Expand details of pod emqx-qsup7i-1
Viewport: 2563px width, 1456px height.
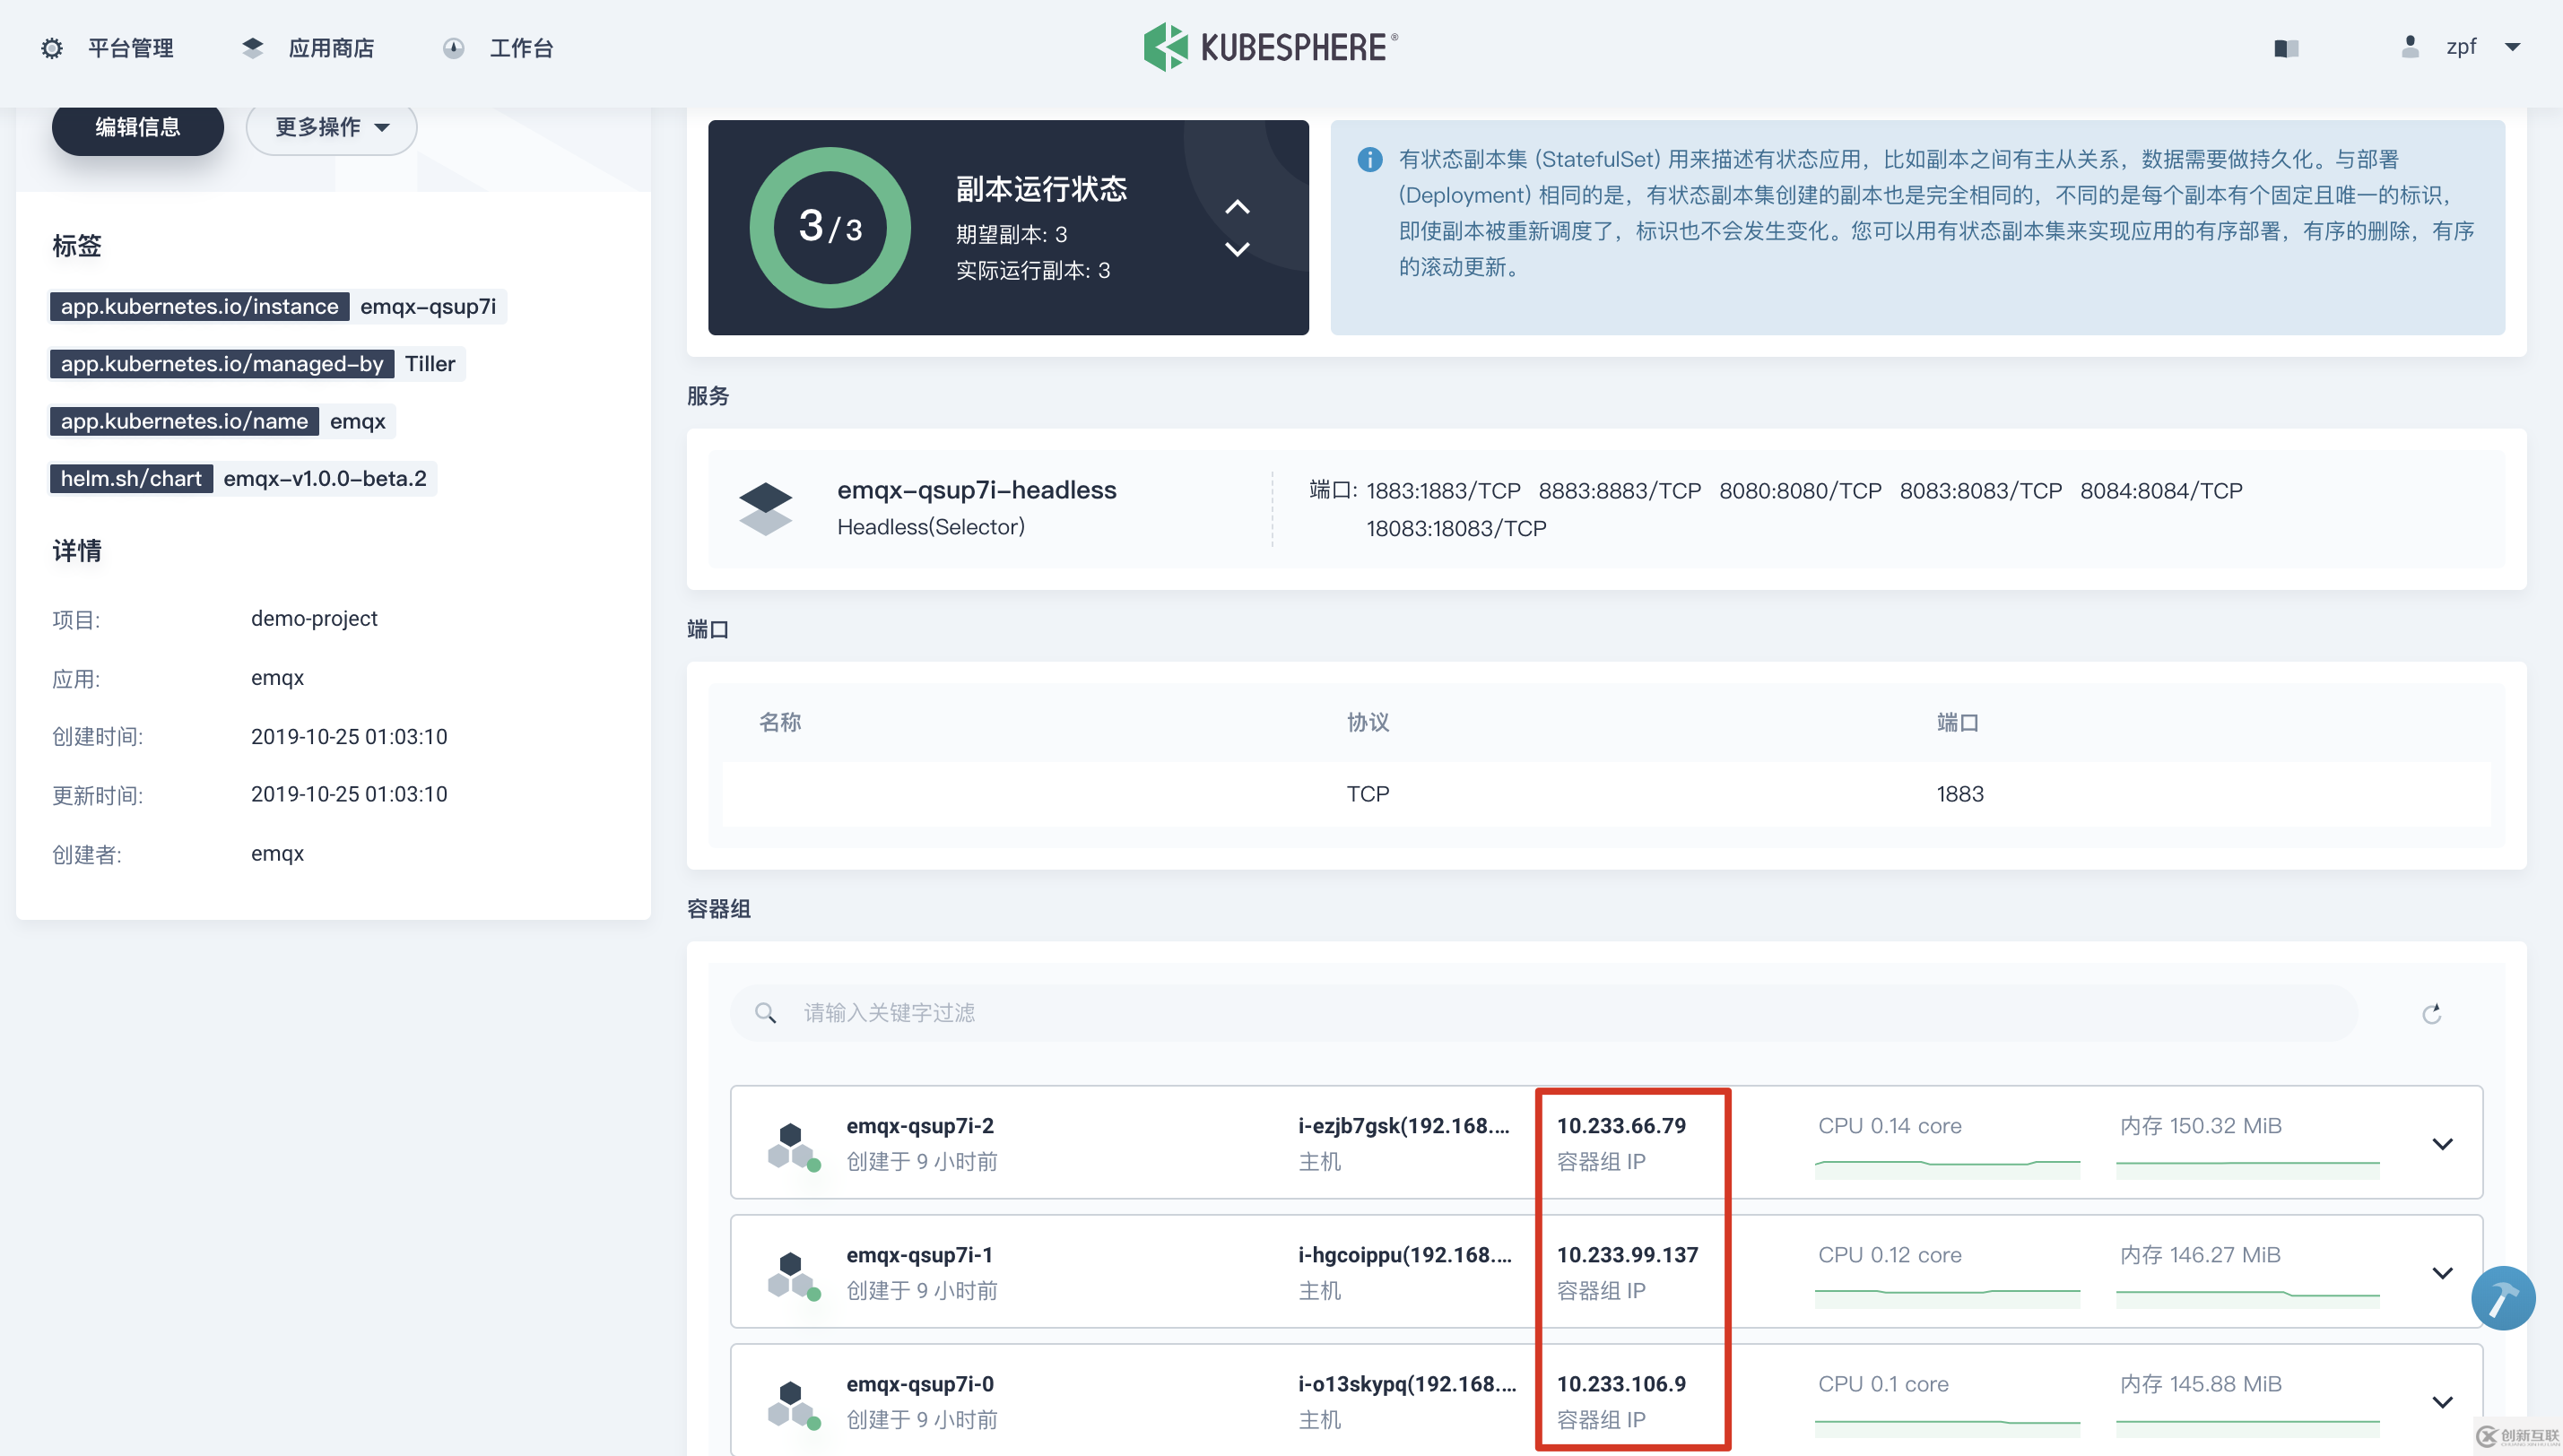(2443, 1272)
